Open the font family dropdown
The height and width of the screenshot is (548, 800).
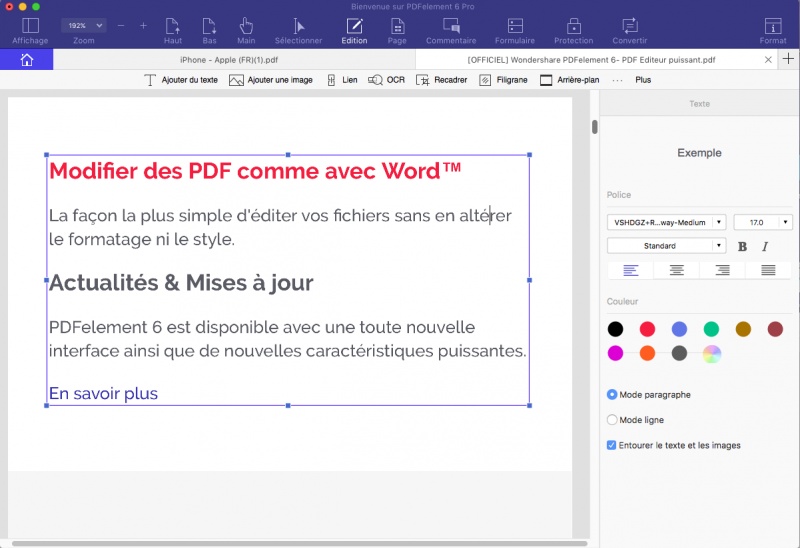(666, 222)
